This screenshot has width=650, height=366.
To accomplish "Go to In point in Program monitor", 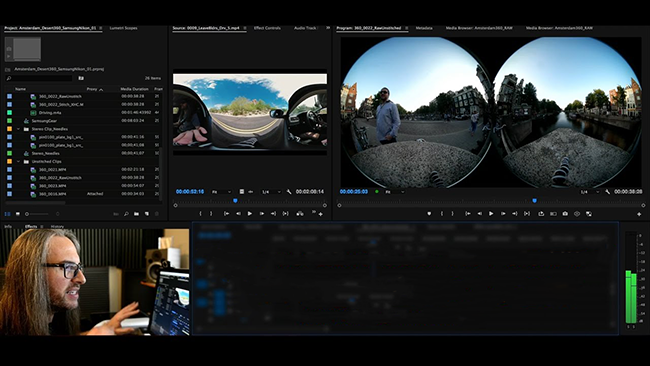I will pos(468,213).
